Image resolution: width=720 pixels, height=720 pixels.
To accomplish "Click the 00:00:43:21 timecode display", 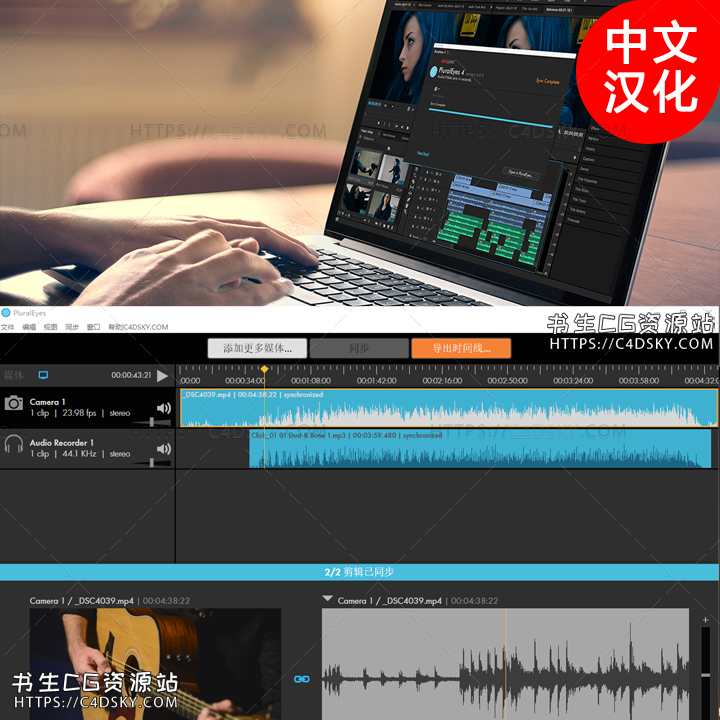I will pyautogui.click(x=131, y=375).
